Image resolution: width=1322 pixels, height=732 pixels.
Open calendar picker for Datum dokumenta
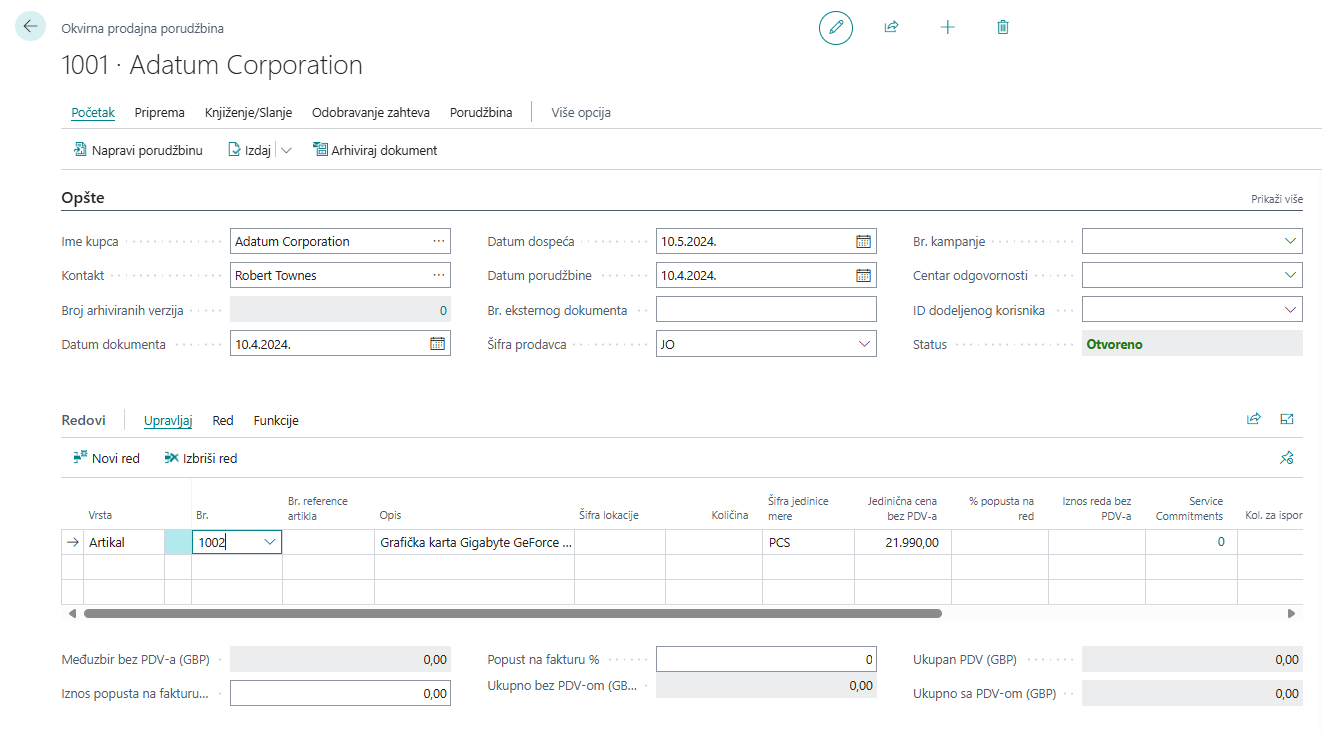pyautogui.click(x=437, y=344)
